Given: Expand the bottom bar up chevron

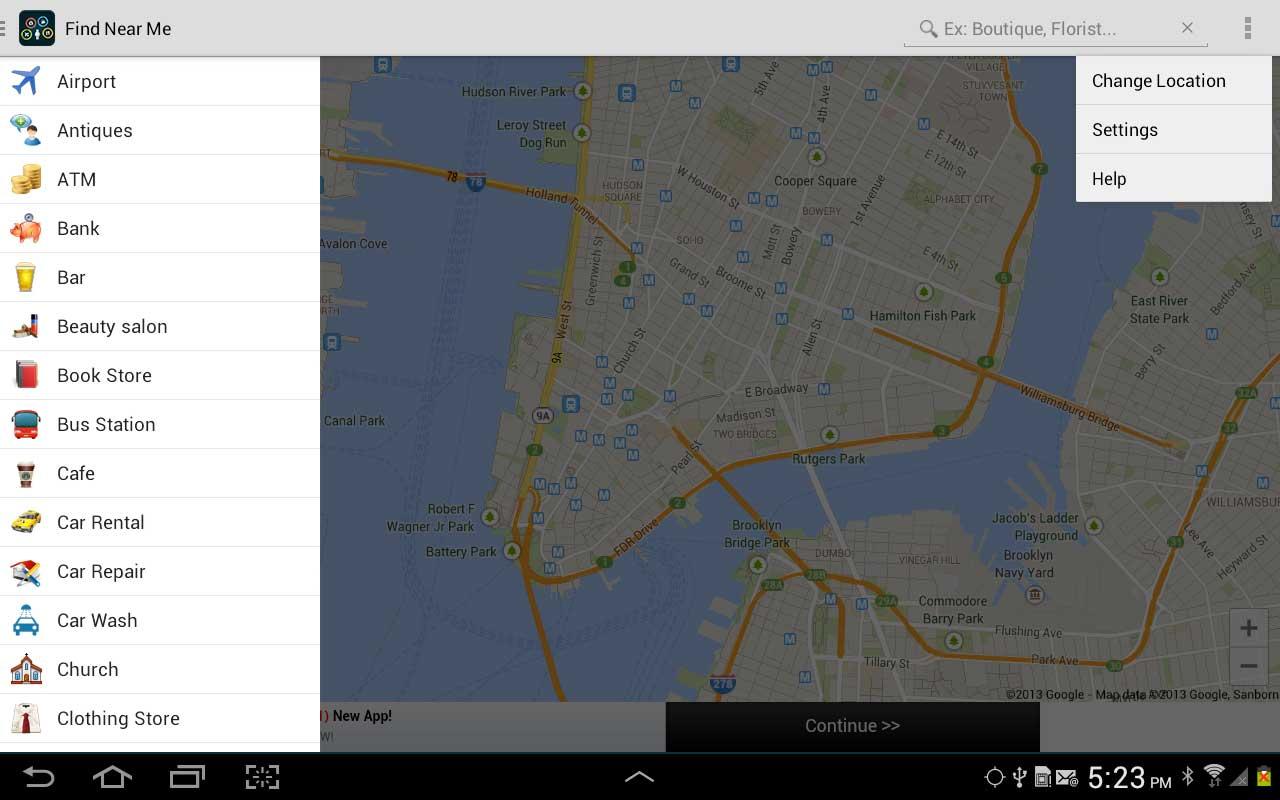Looking at the screenshot, I should point(639,777).
